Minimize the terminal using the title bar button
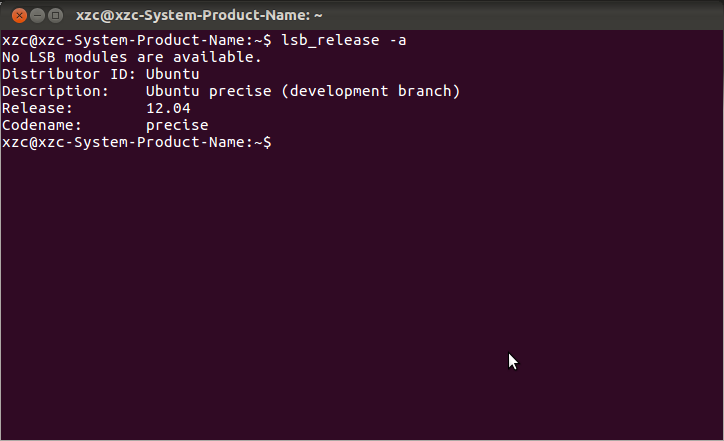 (x=37, y=16)
